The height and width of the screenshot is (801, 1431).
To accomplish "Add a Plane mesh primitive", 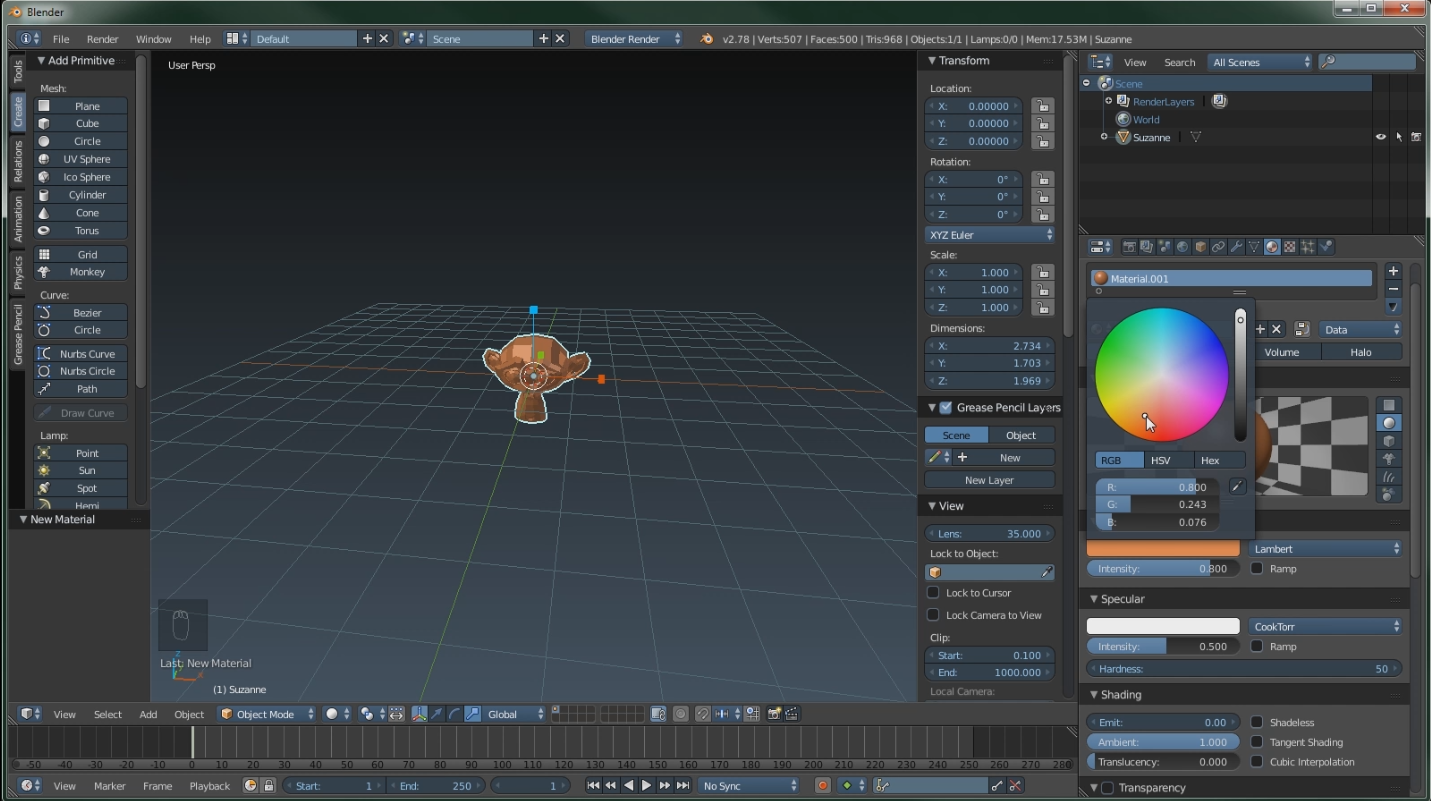I will coord(80,106).
